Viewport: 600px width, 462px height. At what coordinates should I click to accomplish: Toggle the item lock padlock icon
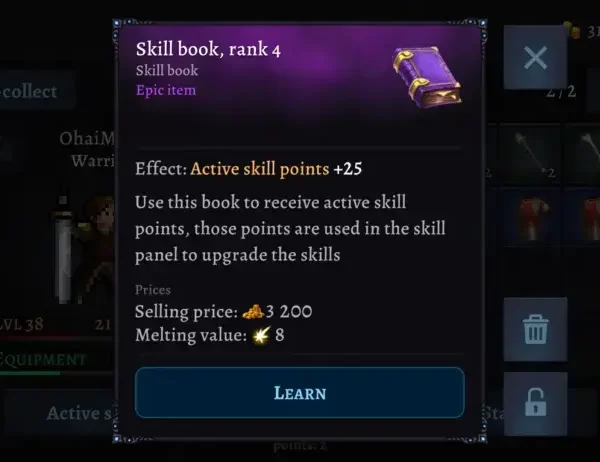(535, 403)
